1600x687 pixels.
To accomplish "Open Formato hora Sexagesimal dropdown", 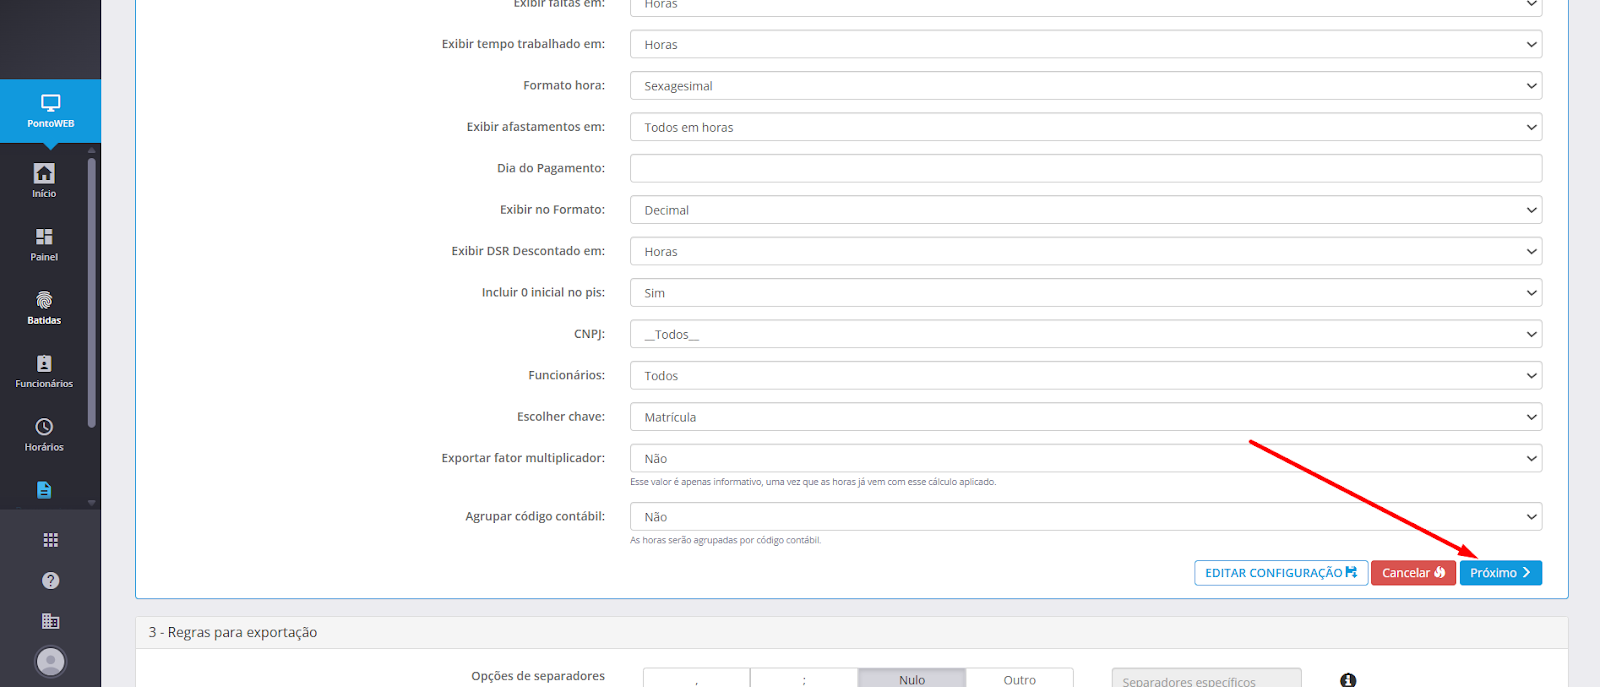I will point(1086,86).
